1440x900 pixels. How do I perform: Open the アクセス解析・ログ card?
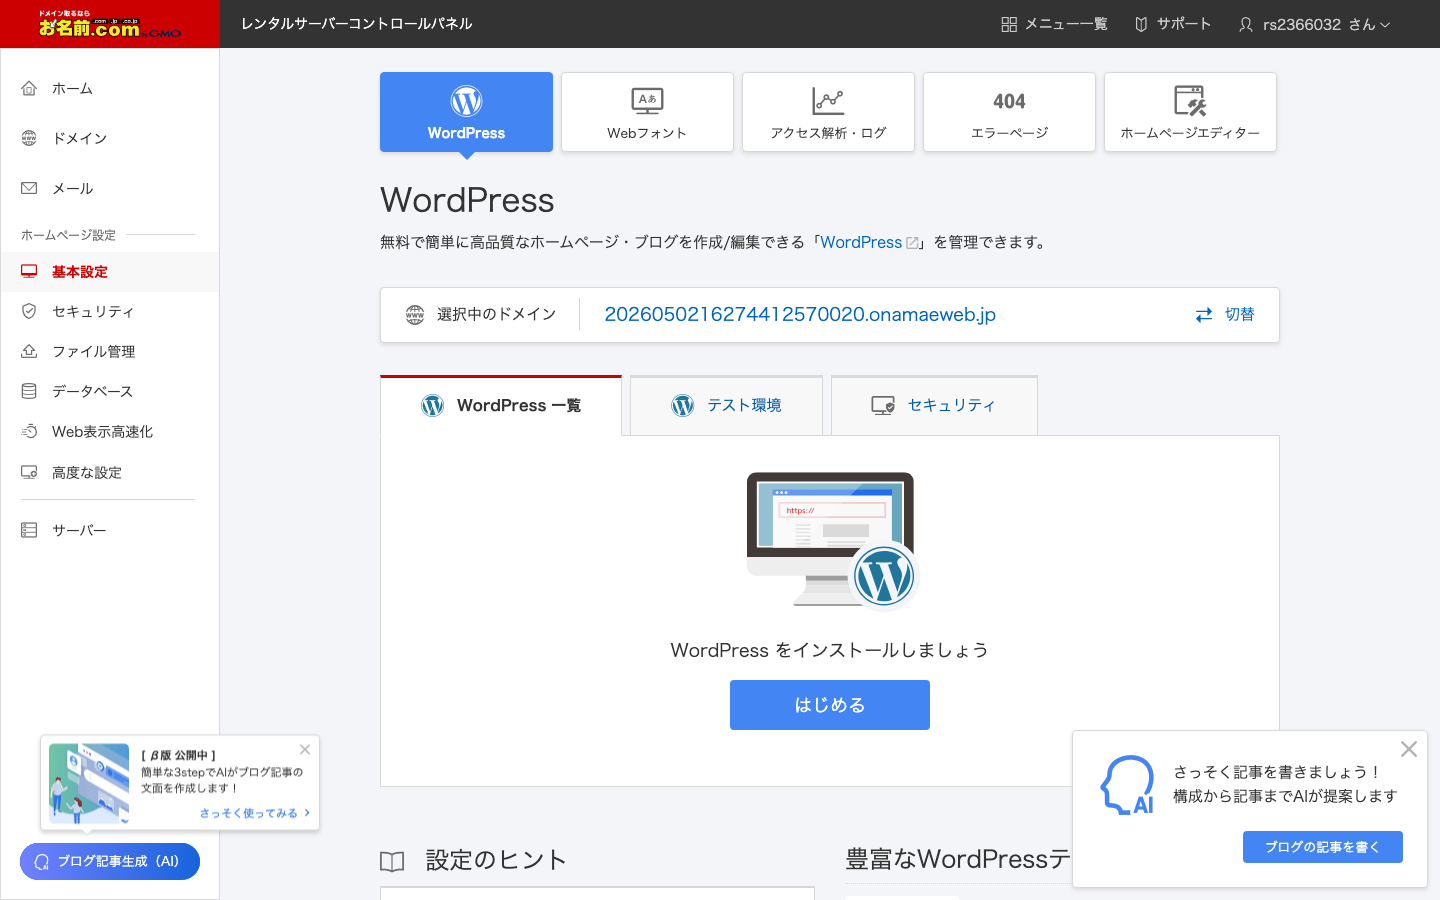[x=828, y=112]
